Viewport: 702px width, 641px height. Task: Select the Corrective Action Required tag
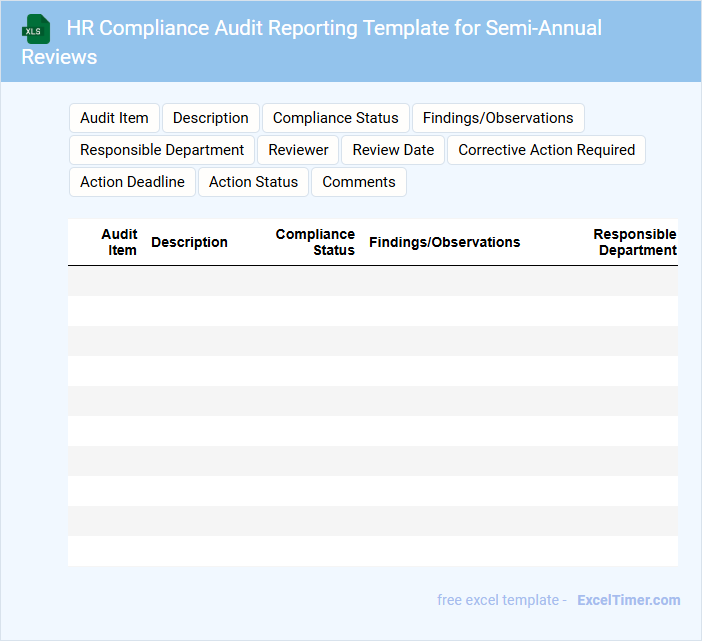pos(546,150)
